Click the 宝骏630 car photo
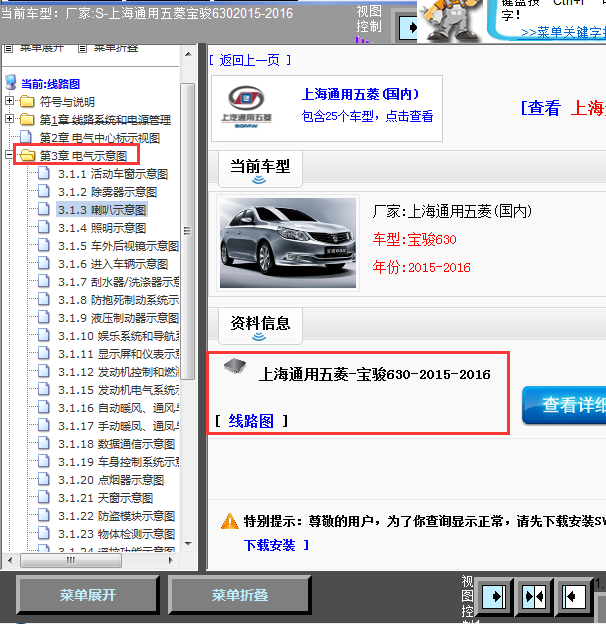 coord(288,243)
